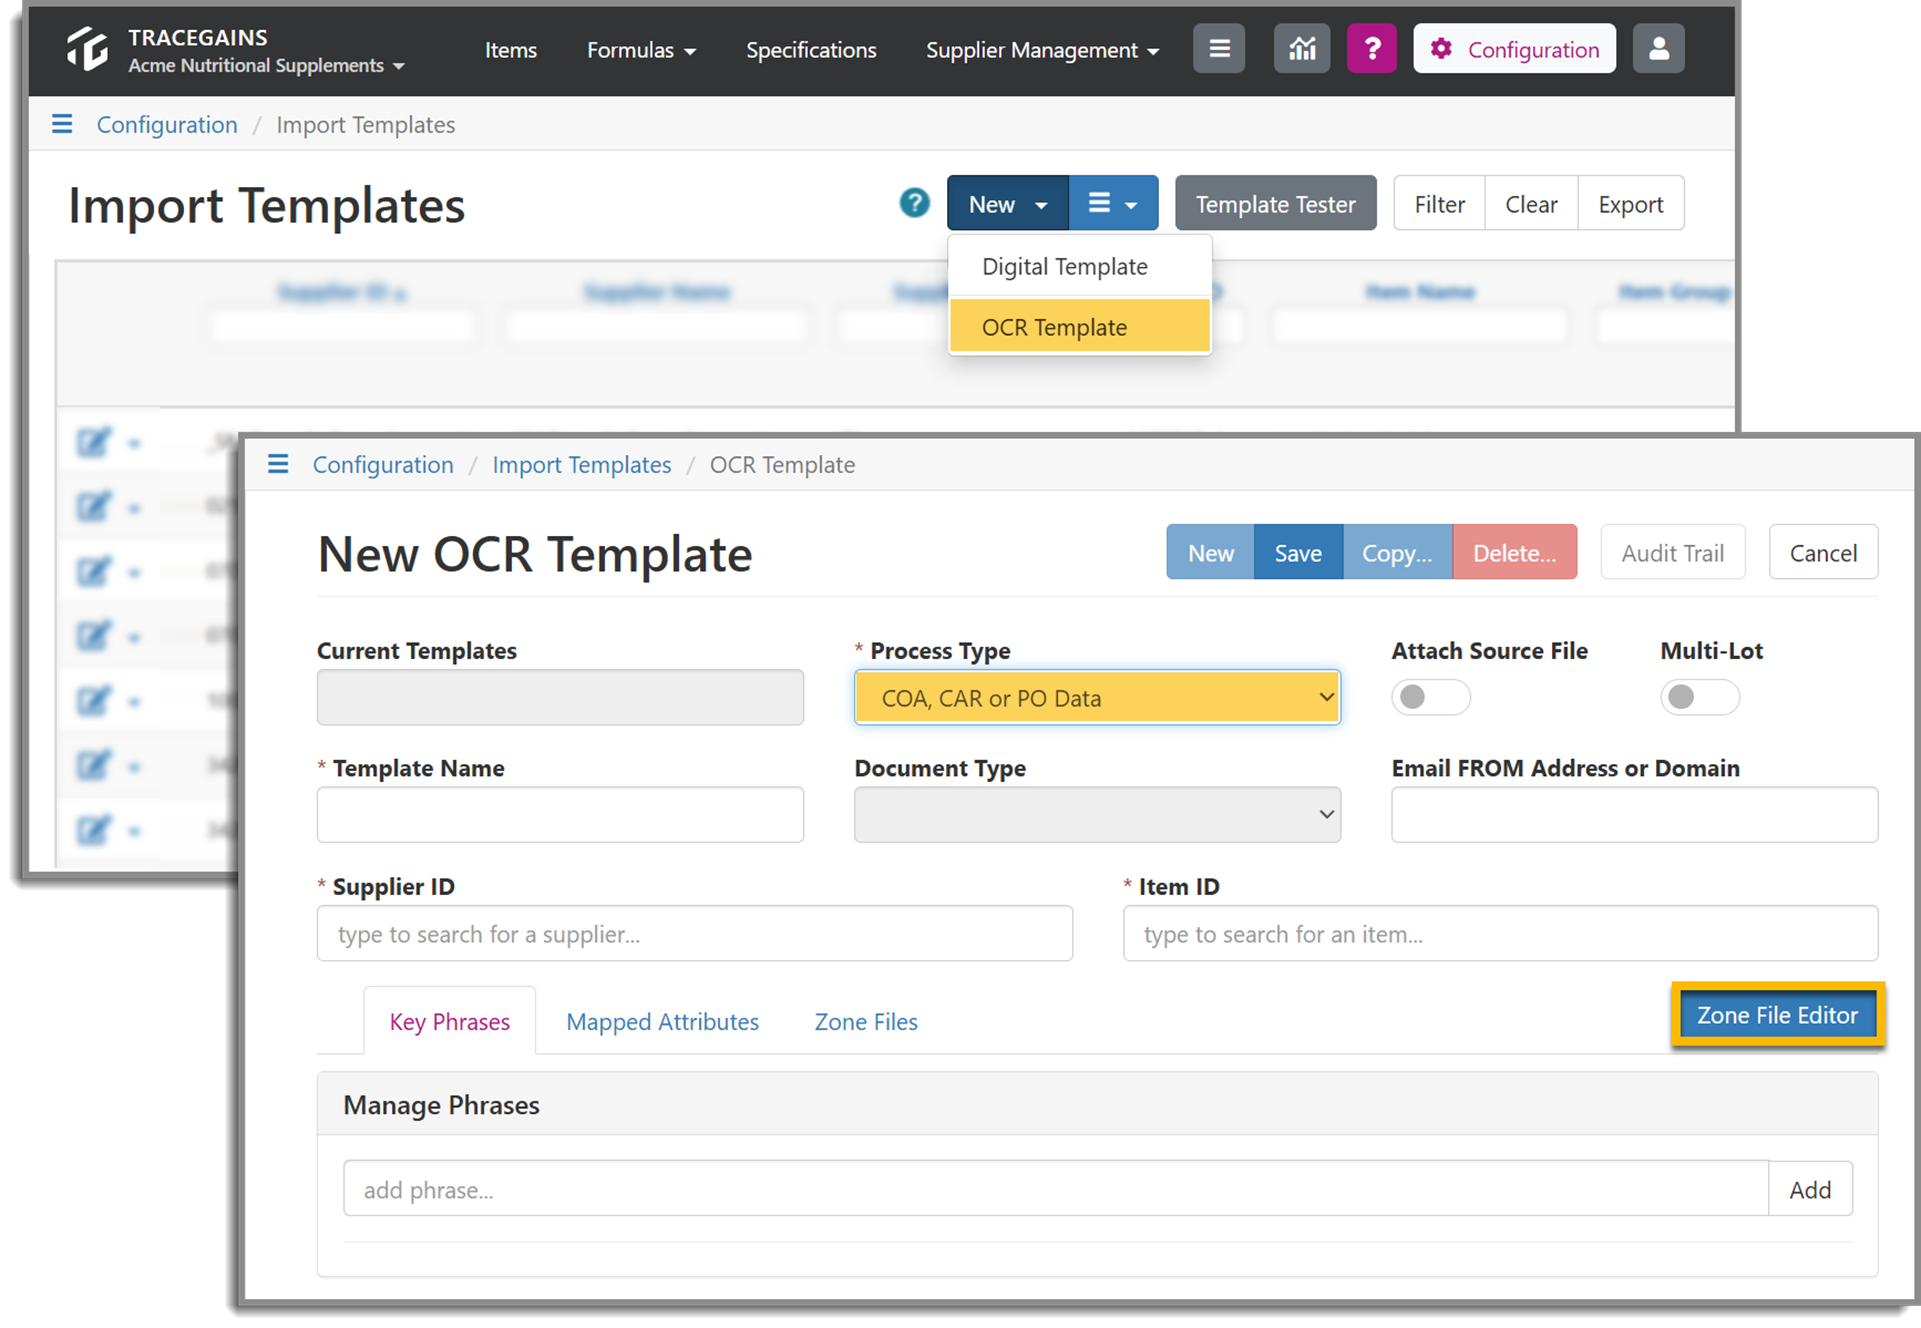The width and height of the screenshot is (1921, 1328).
Task: Expand the Supplier Management dropdown
Action: point(1042,50)
